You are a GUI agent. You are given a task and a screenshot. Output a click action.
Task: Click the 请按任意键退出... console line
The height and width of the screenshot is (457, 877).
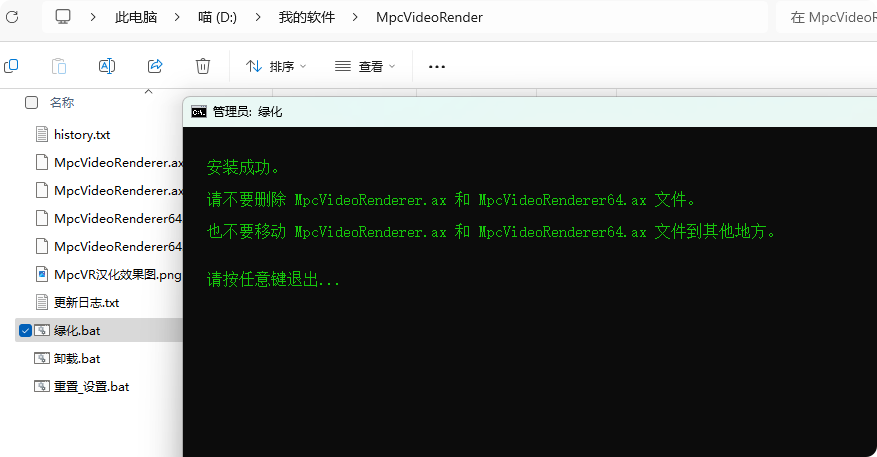[x=273, y=279]
